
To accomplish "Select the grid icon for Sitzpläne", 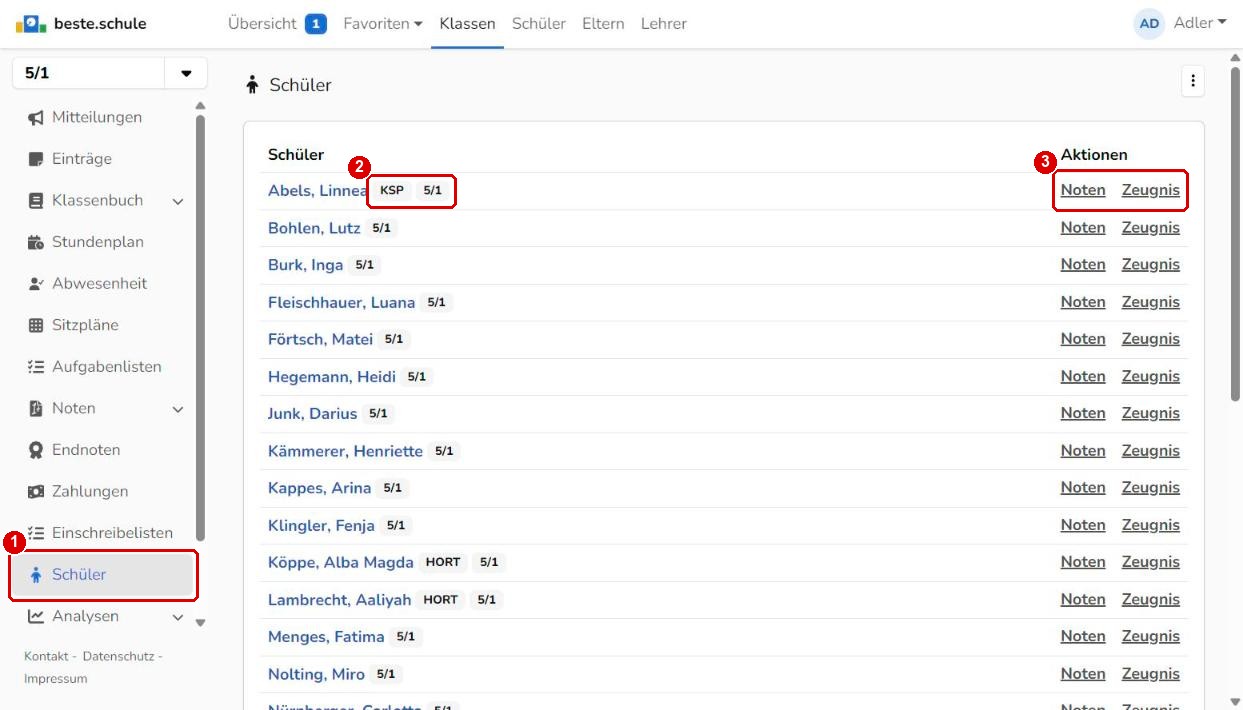I will (36, 325).
